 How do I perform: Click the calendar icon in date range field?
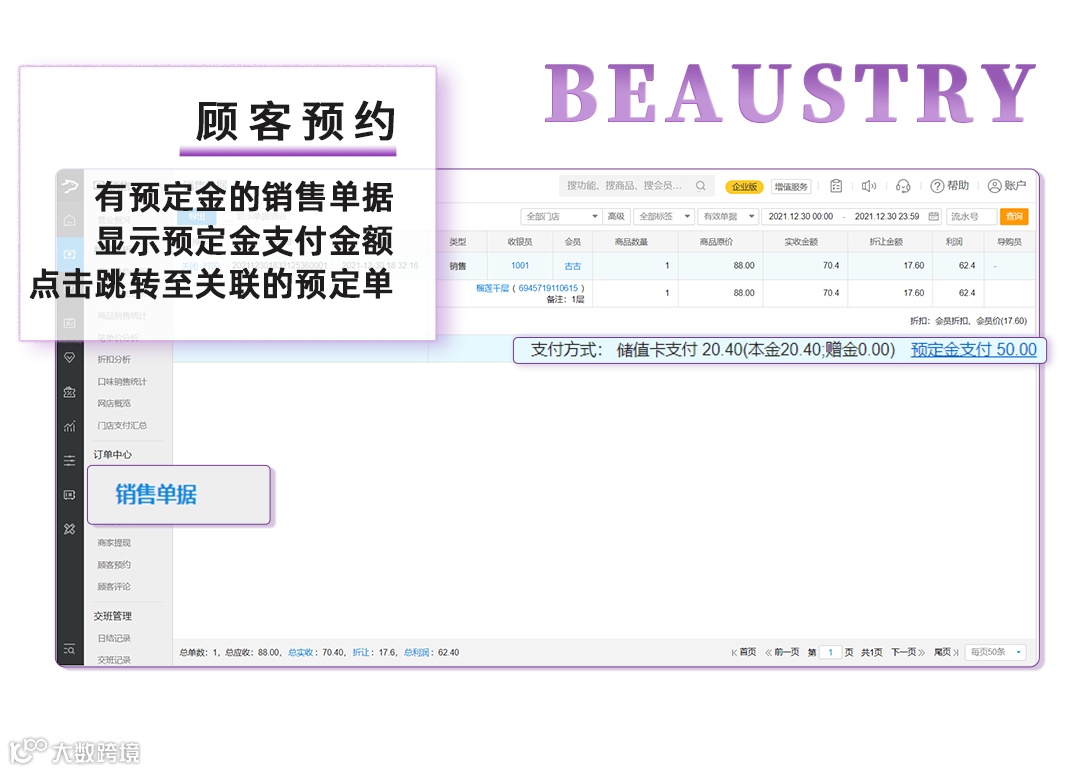(933, 216)
